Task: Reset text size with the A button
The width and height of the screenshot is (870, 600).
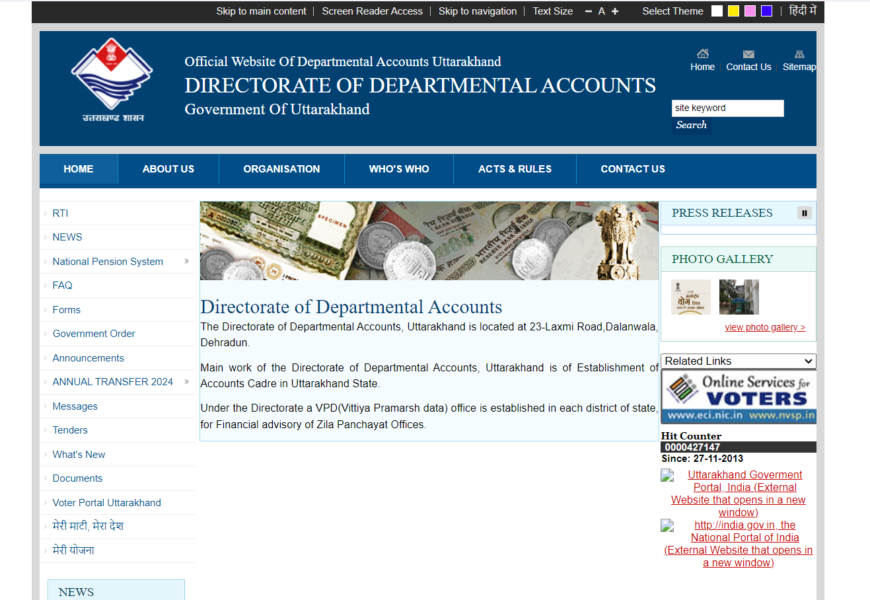Action: click(601, 11)
